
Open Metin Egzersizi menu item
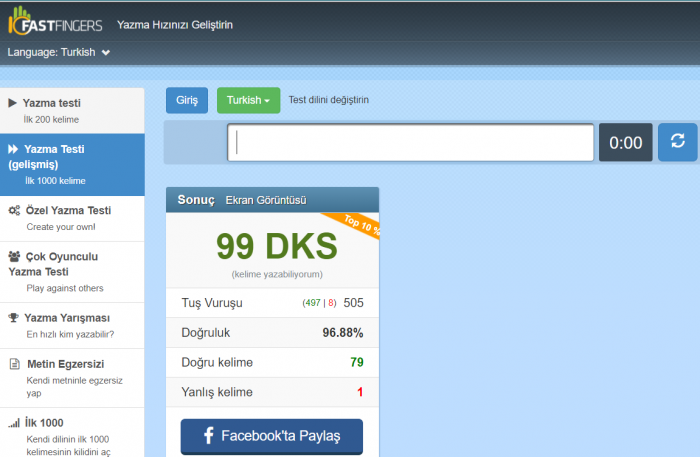[72, 378]
